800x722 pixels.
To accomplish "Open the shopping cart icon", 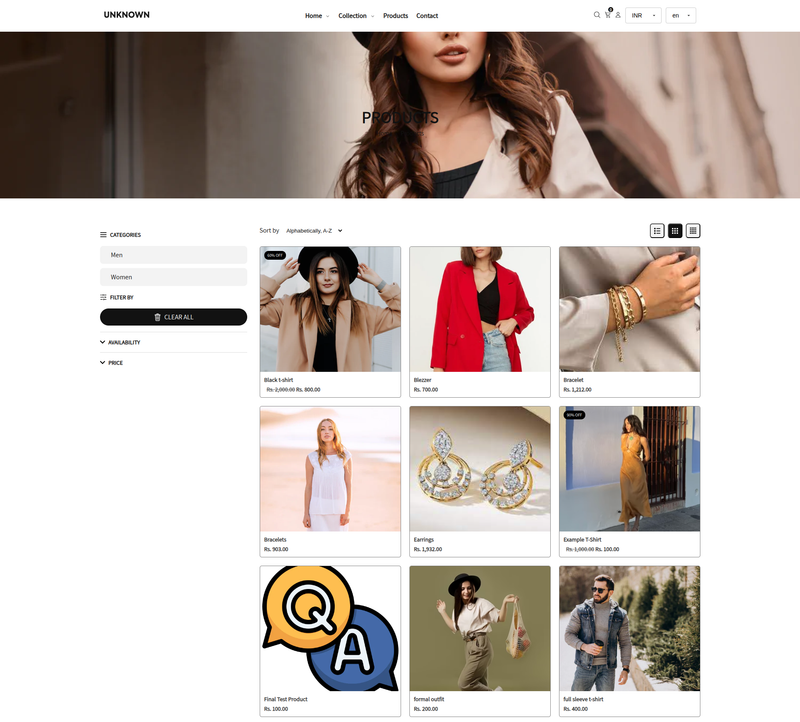I will click(607, 15).
